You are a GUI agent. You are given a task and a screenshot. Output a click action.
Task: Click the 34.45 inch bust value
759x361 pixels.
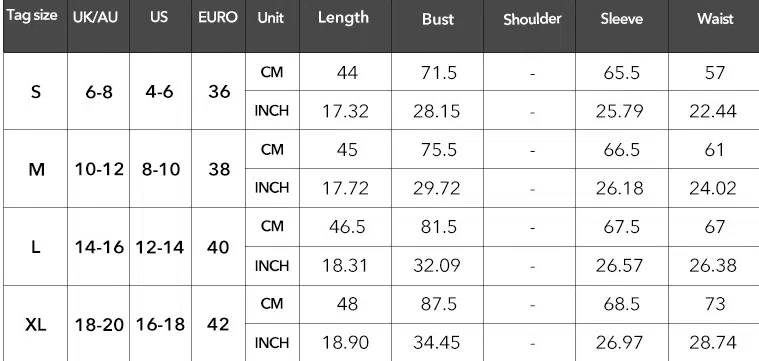pos(437,343)
